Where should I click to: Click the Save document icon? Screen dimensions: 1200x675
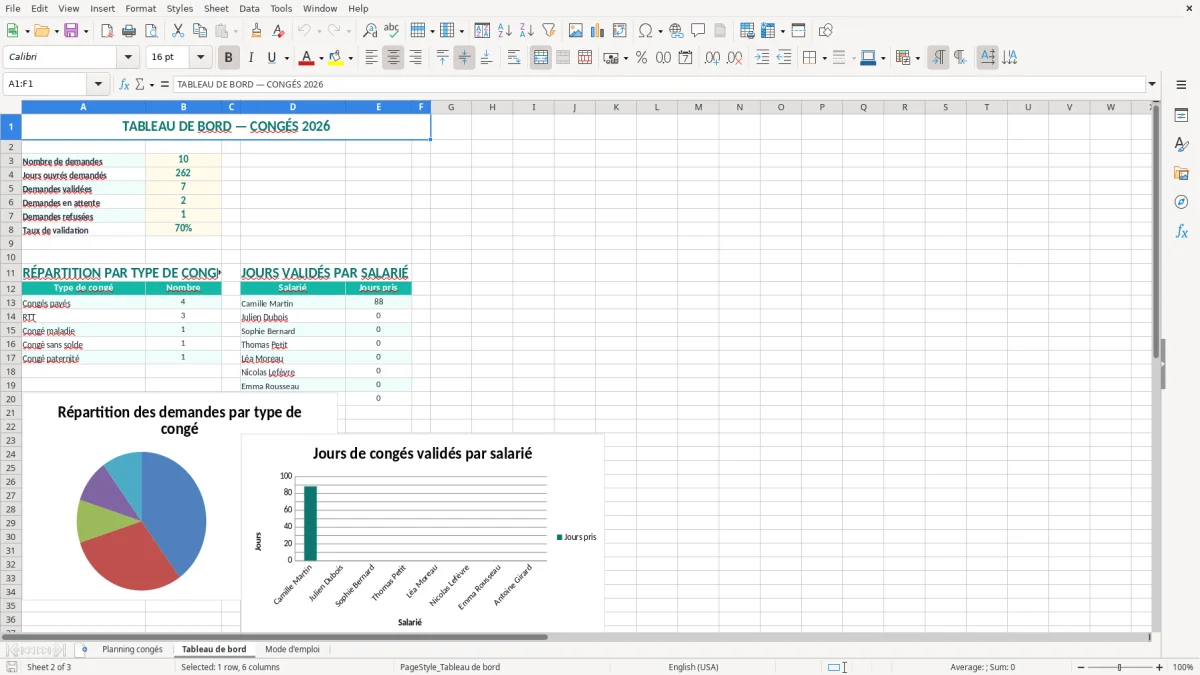click(x=71, y=30)
